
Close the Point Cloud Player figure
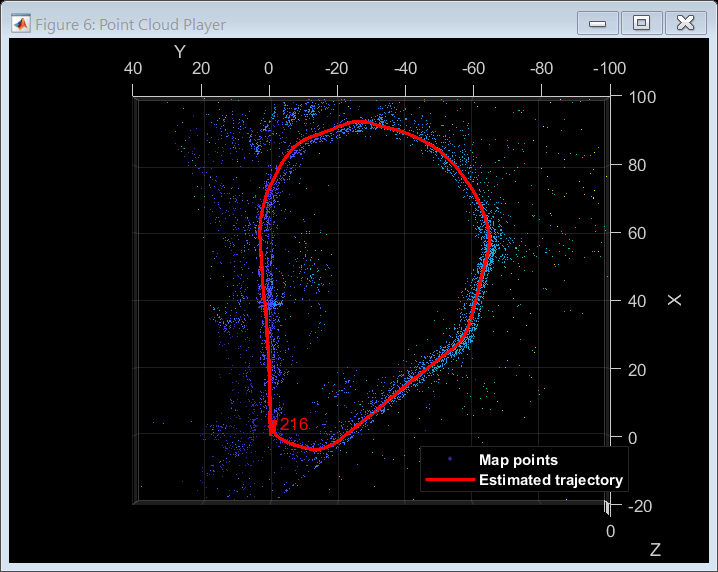[686, 23]
